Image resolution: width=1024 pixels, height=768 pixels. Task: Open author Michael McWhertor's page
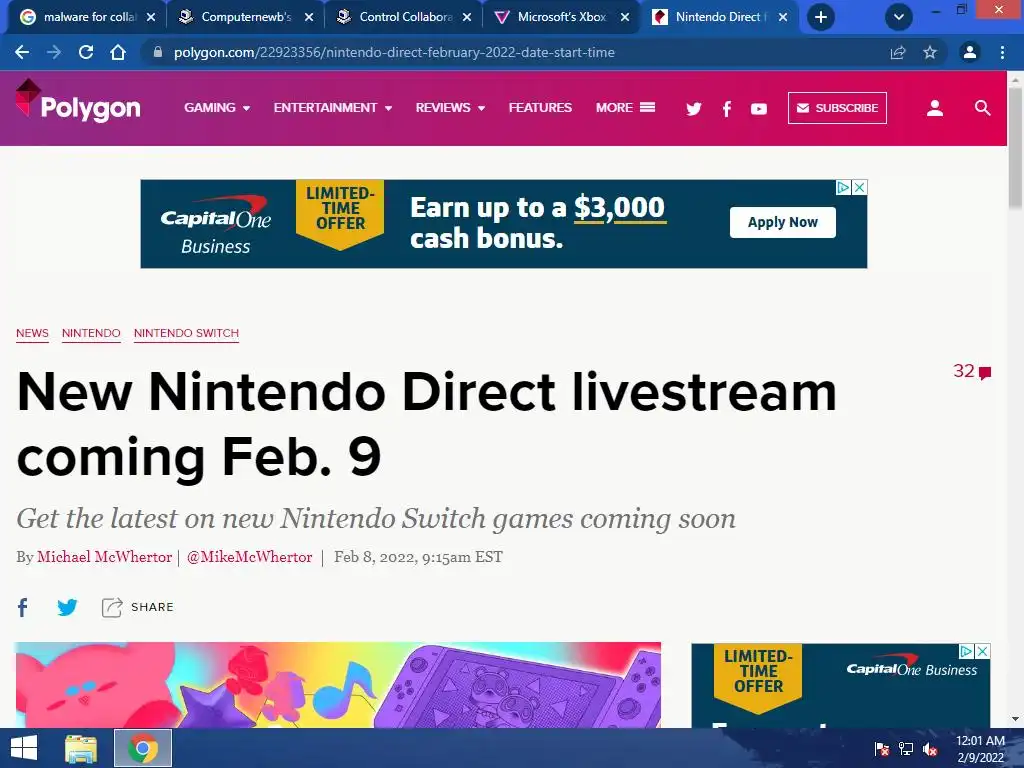[104, 557]
